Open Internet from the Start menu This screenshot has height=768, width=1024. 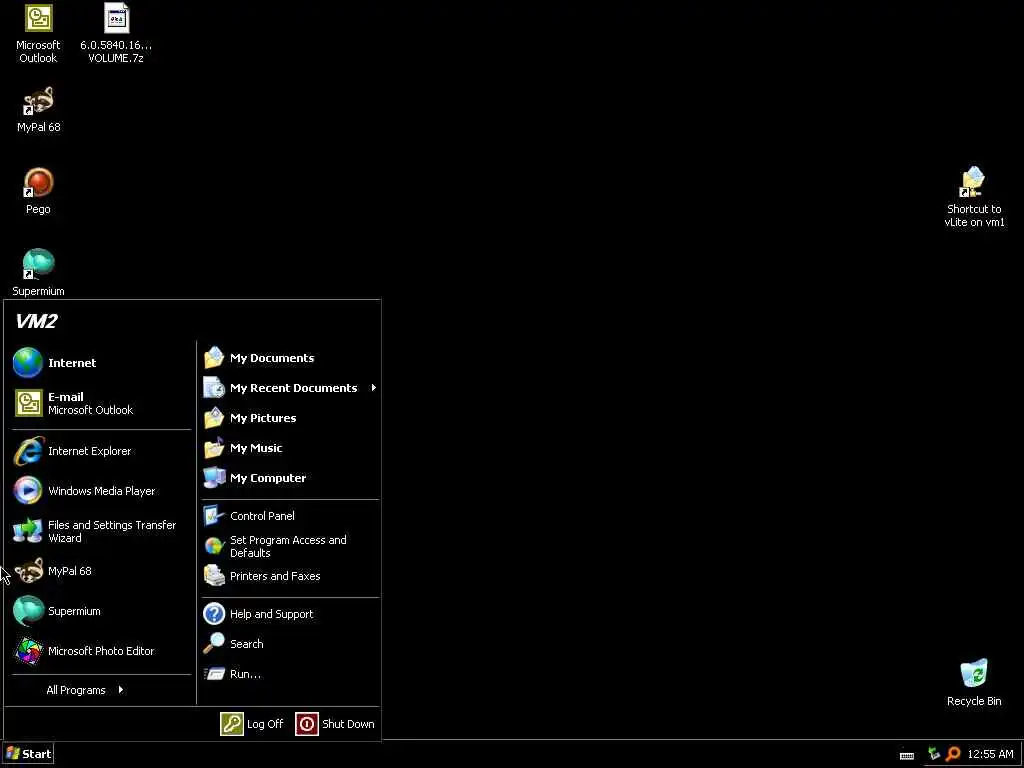[x=102, y=362]
